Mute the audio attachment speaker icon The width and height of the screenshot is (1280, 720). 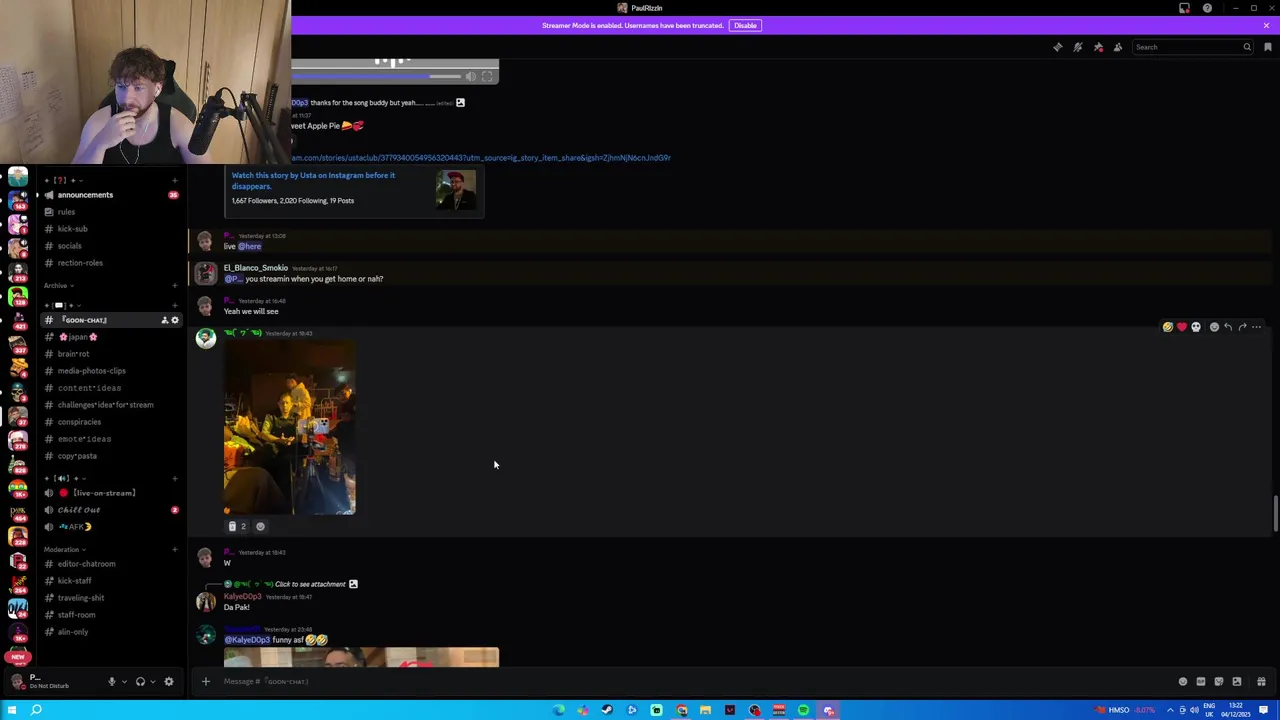(470, 76)
